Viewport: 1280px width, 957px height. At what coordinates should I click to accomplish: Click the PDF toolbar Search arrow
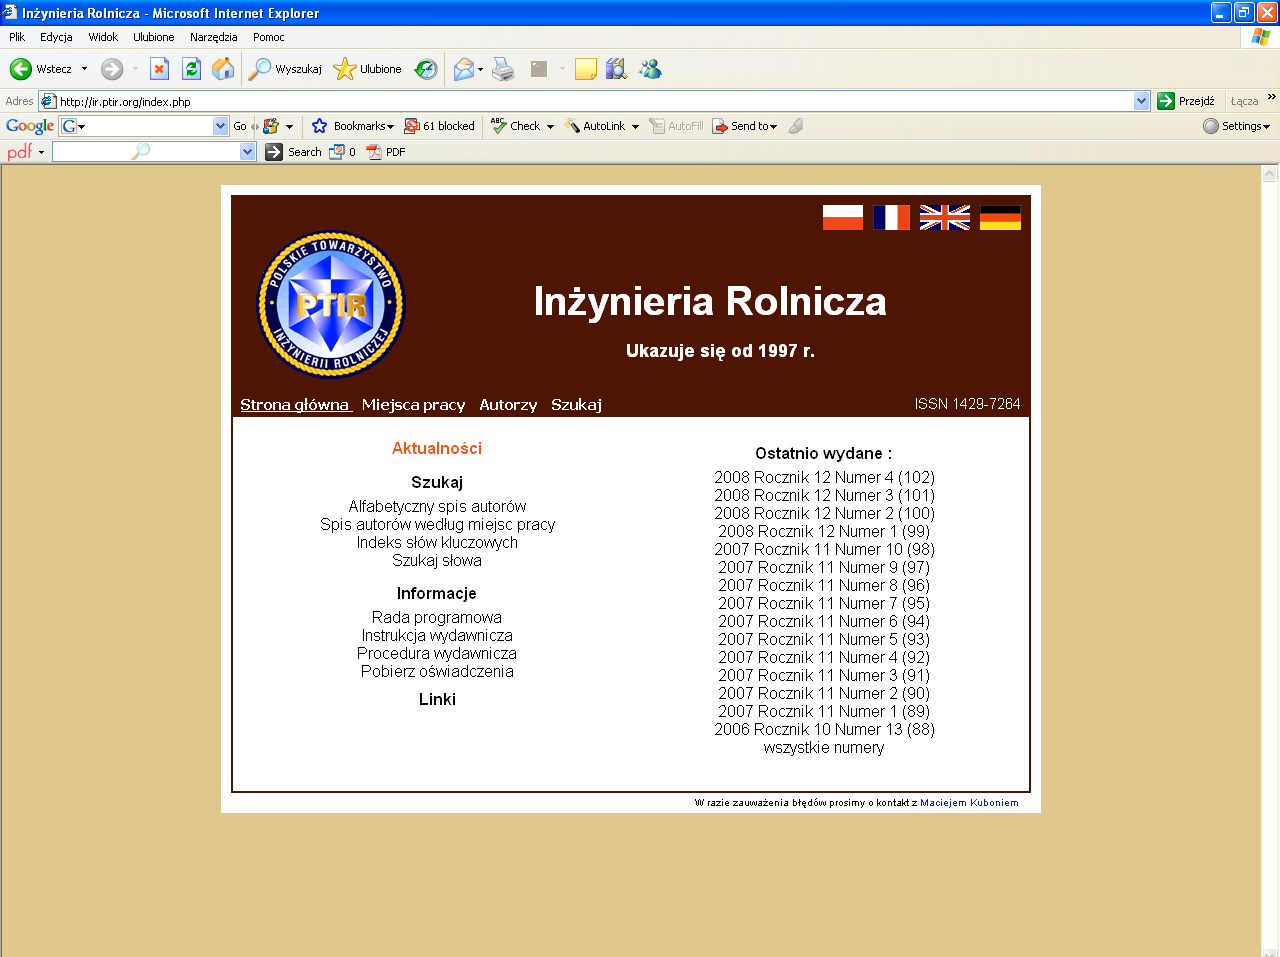click(x=274, y=152)
